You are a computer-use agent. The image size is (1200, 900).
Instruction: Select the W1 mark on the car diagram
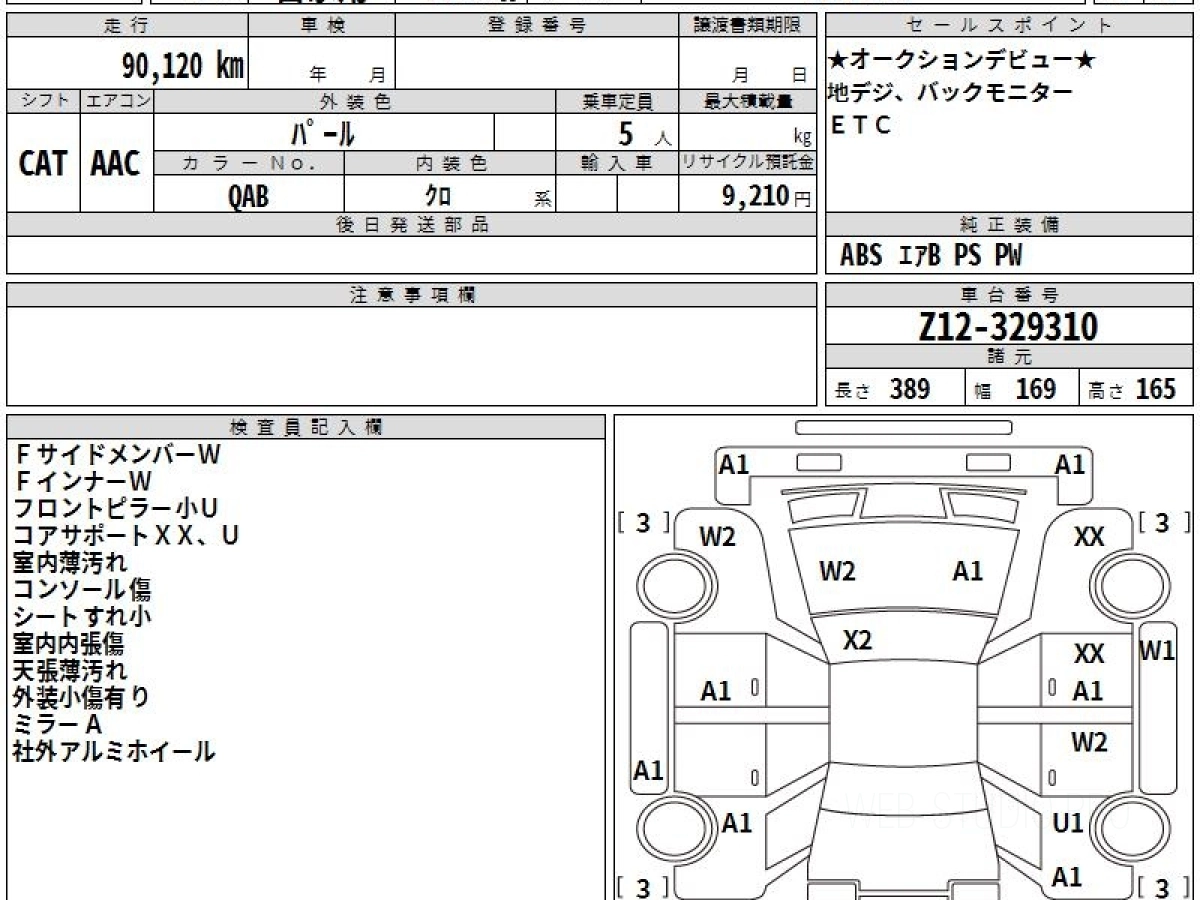click(1157, 651)
